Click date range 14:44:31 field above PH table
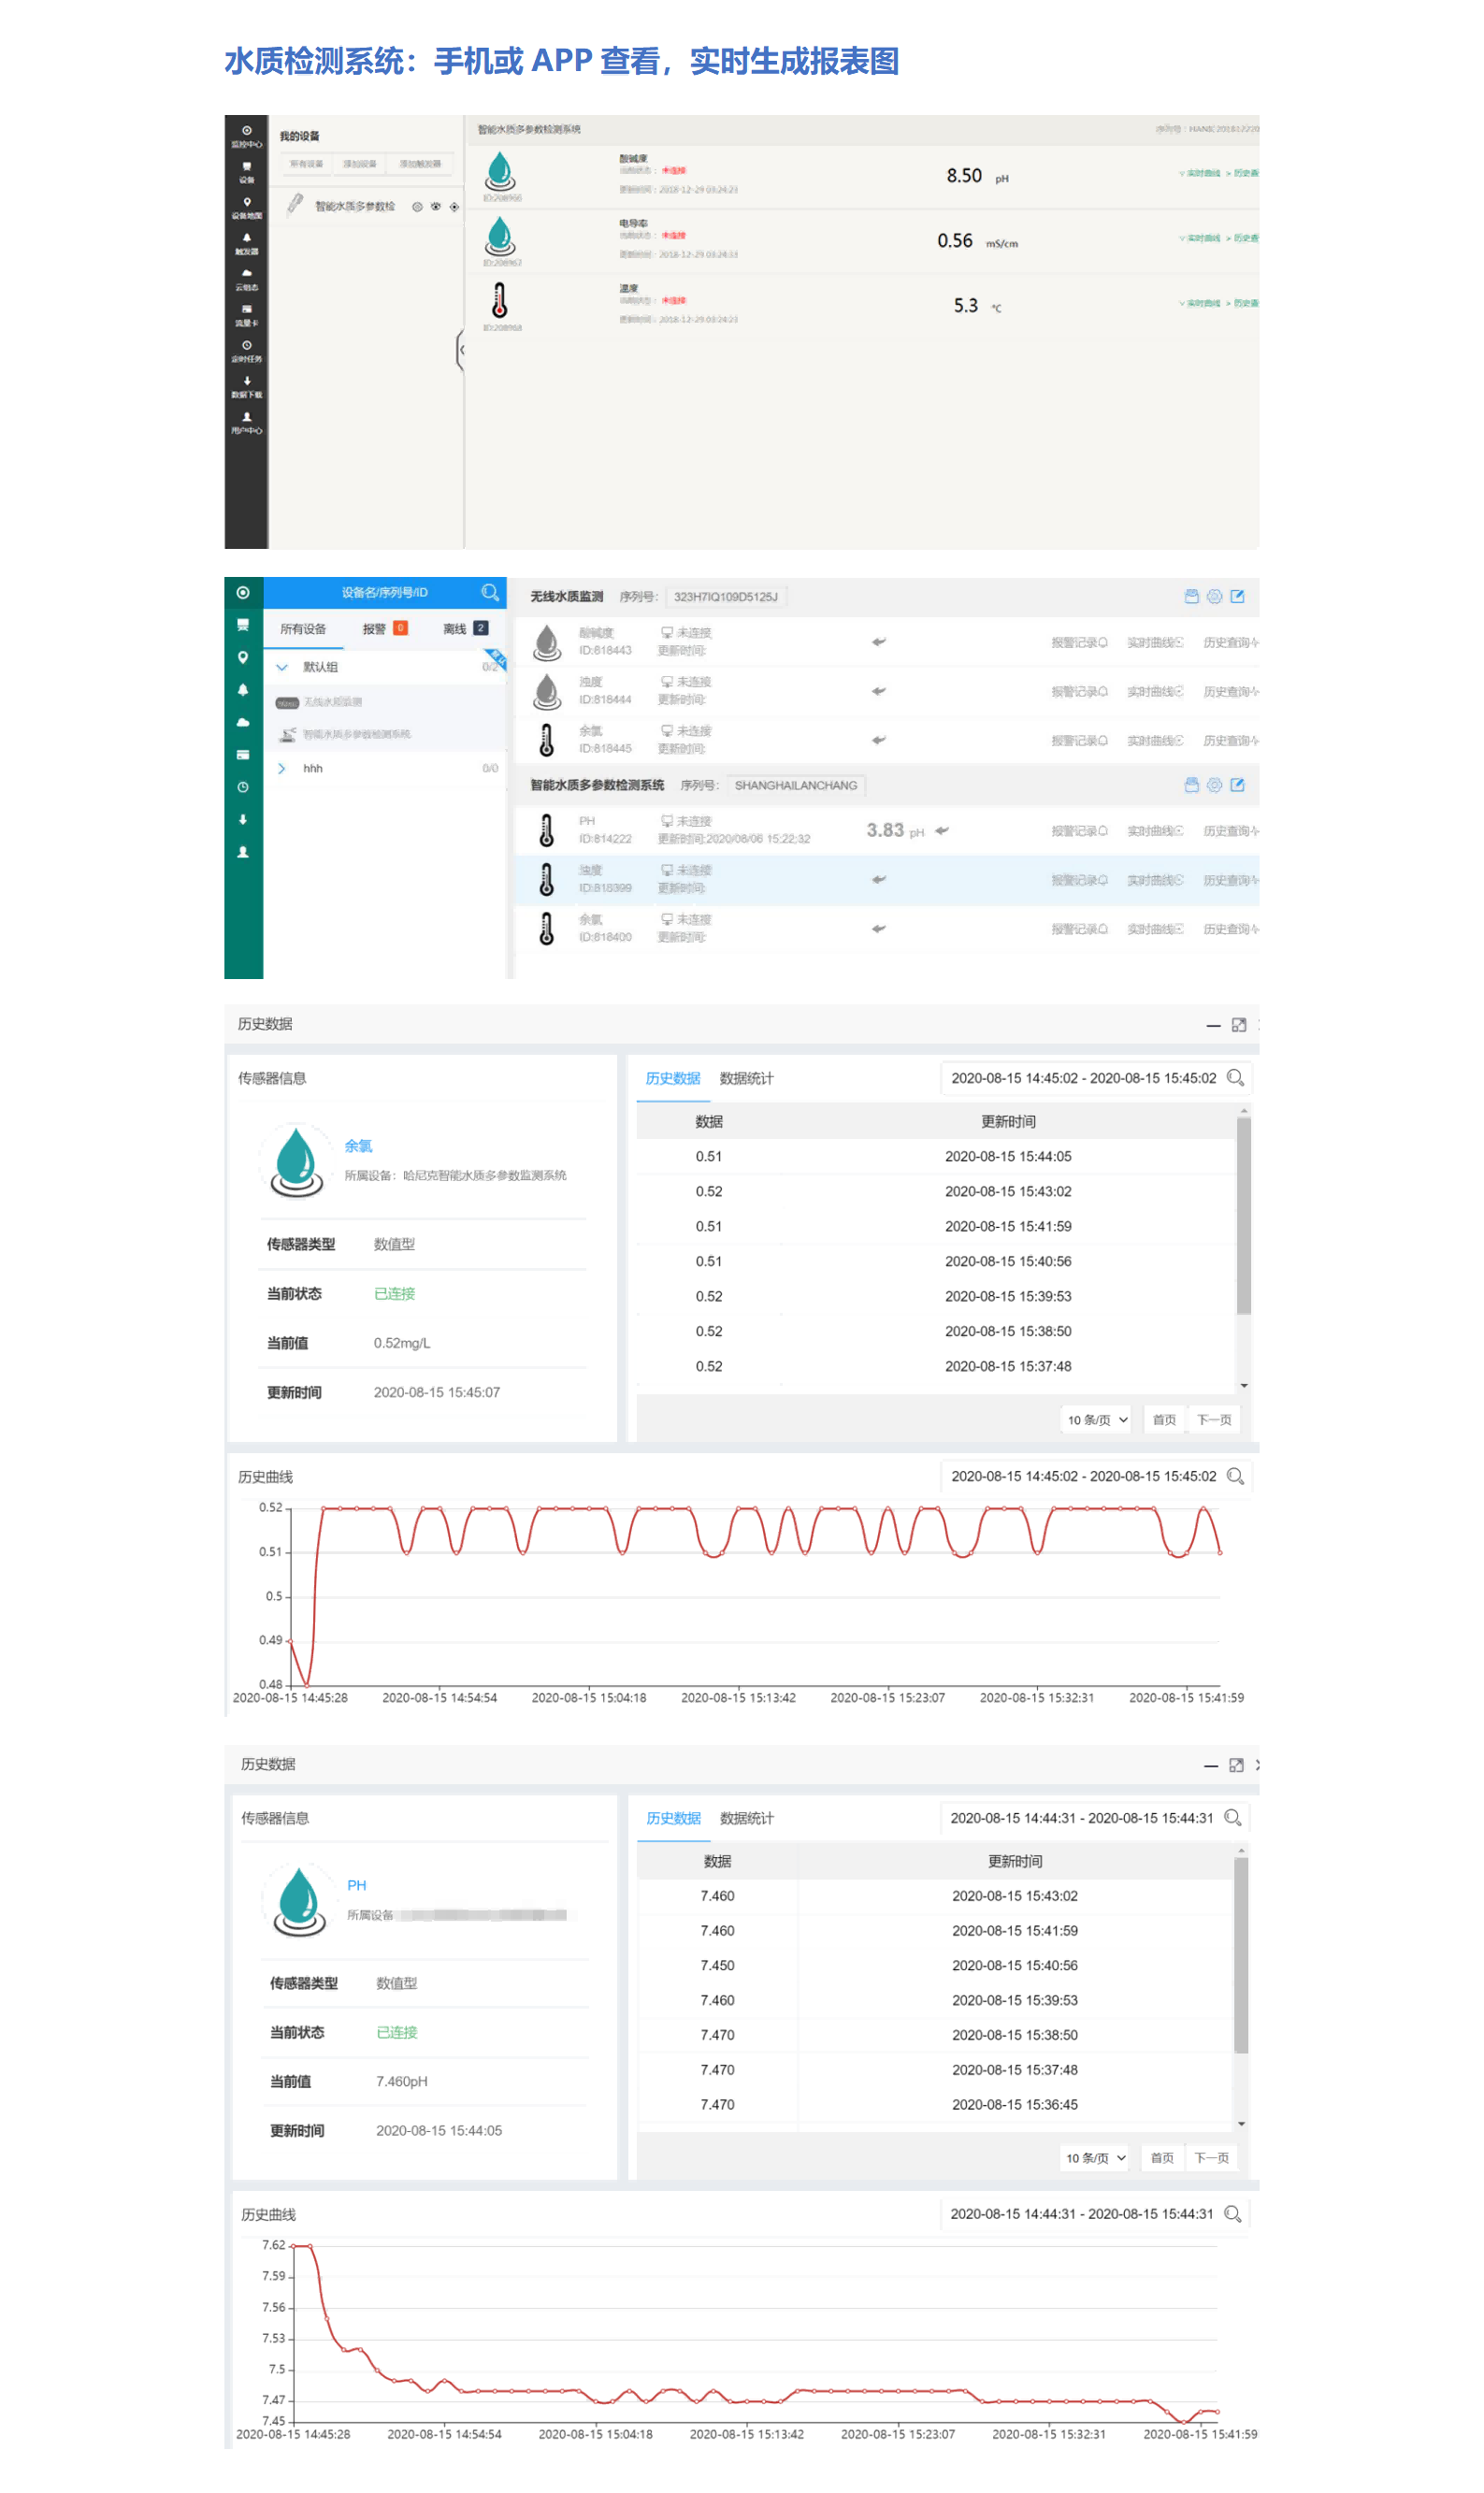 pyautogui.click(x=1081, y=1817)
